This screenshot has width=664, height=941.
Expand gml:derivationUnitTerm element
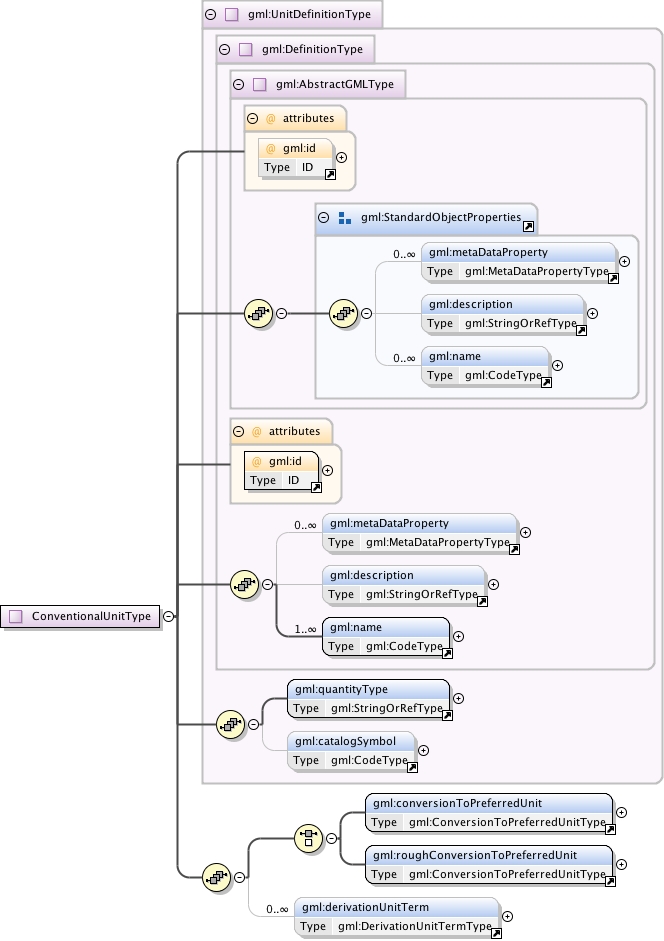point(507,916)
